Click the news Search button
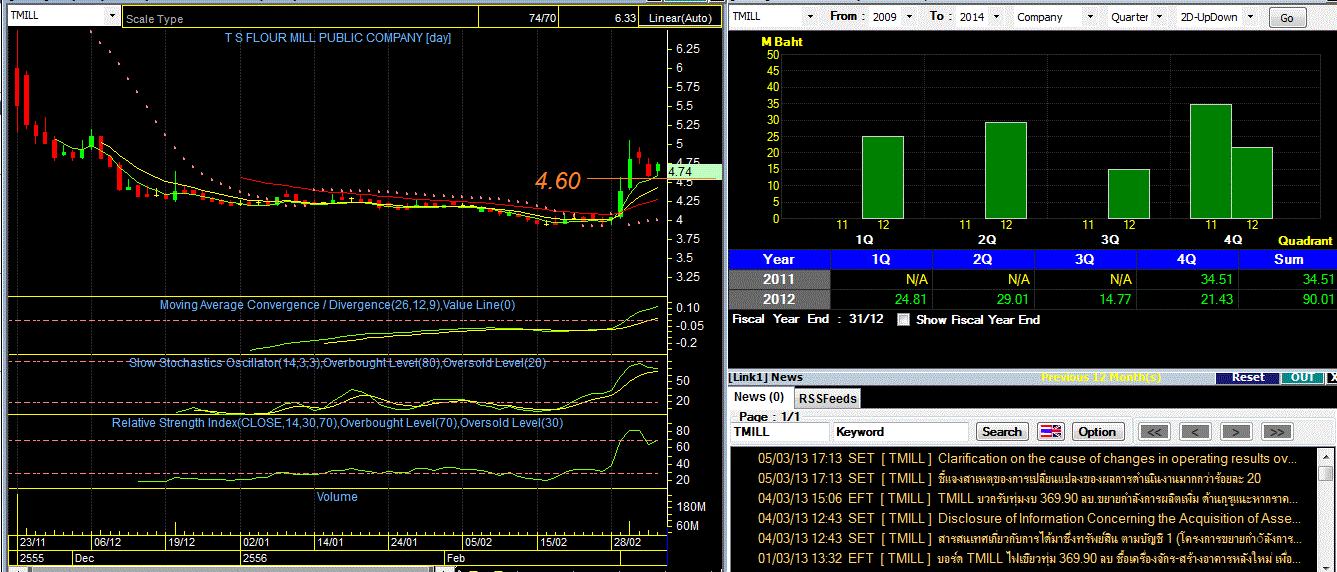Image resolution: width=1337 pixels, height=572 pixels. (x=1002, y=432)
